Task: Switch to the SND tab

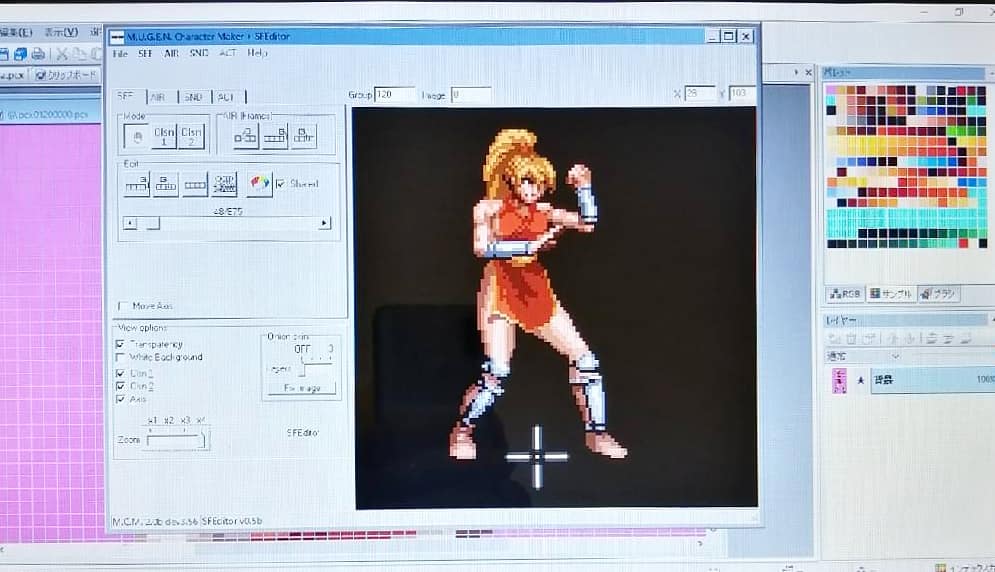Action: coord(195,96)
